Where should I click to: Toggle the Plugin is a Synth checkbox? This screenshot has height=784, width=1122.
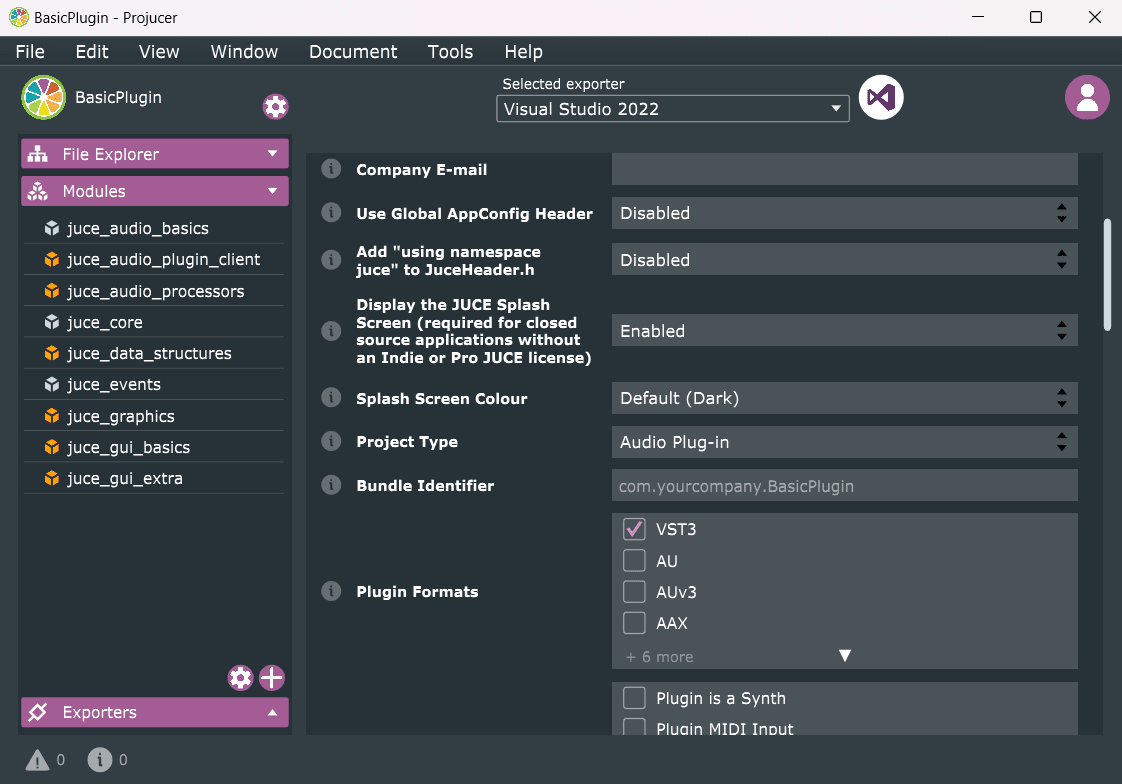pos(634,698)
